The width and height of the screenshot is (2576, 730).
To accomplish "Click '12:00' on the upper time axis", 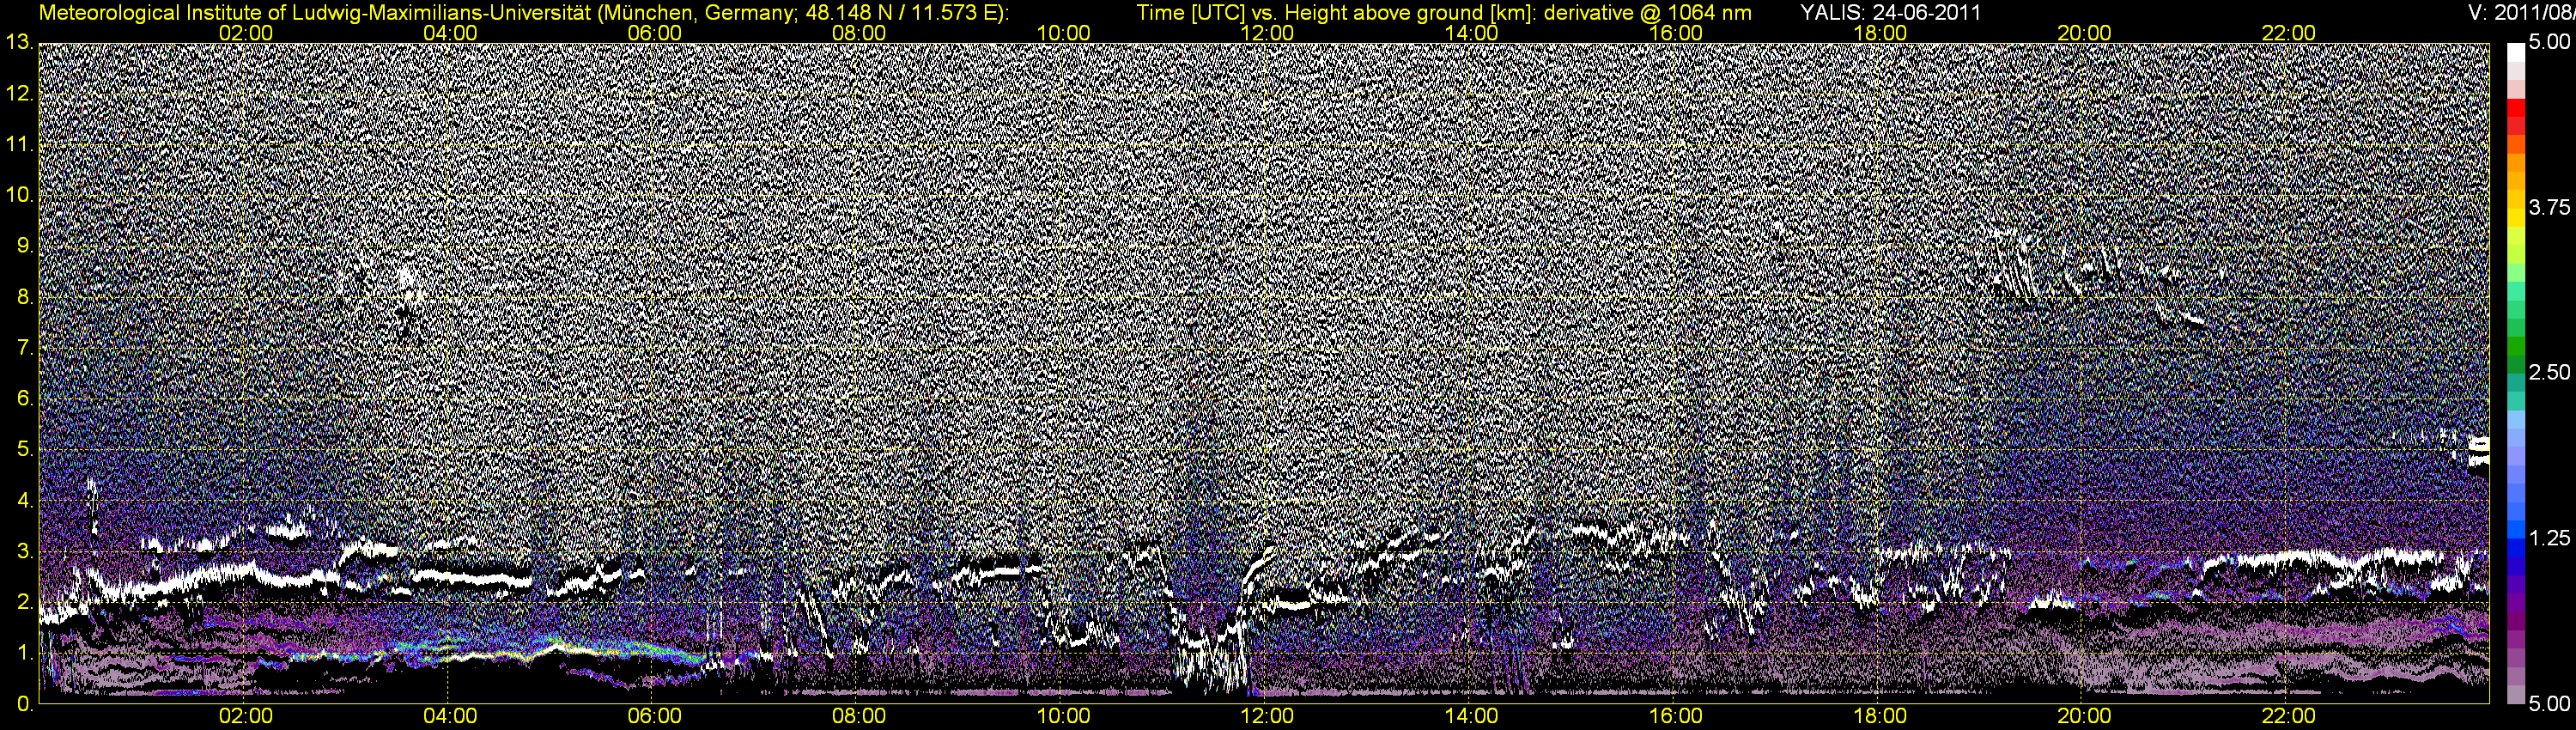I will coord(1267,33).
